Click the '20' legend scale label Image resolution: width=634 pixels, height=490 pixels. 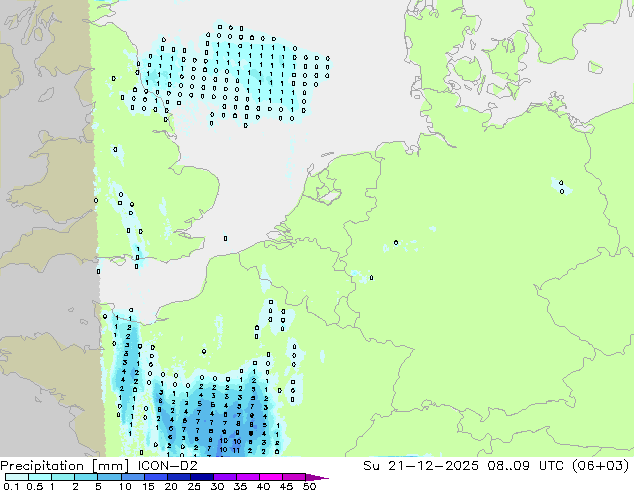pos(171,486)
